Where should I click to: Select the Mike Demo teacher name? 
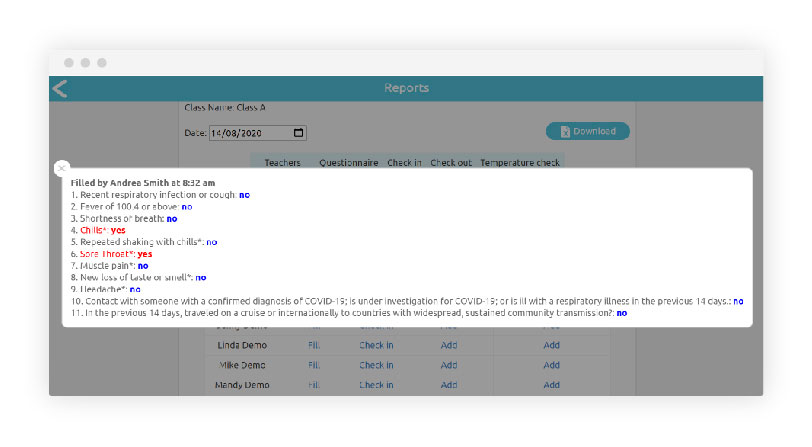(242, 365)
